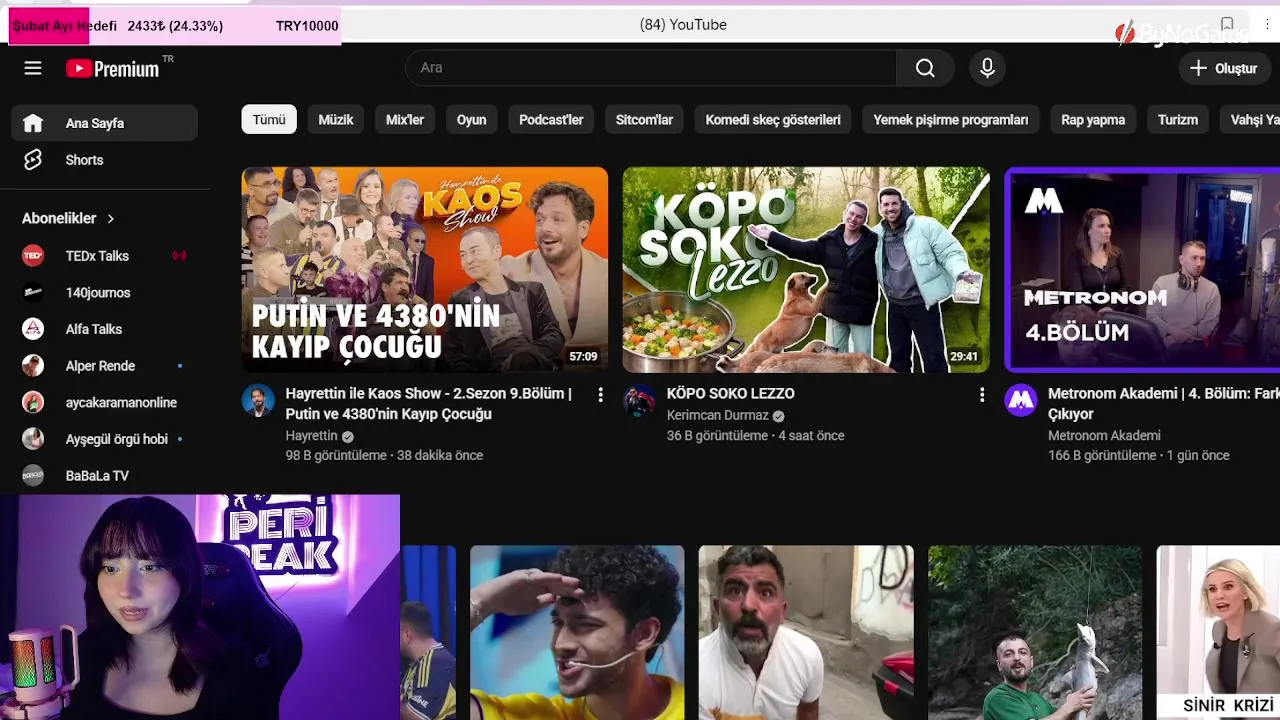Select the Müzik filter chip
Screen dimensions: 1280x720
click(336, 120)
